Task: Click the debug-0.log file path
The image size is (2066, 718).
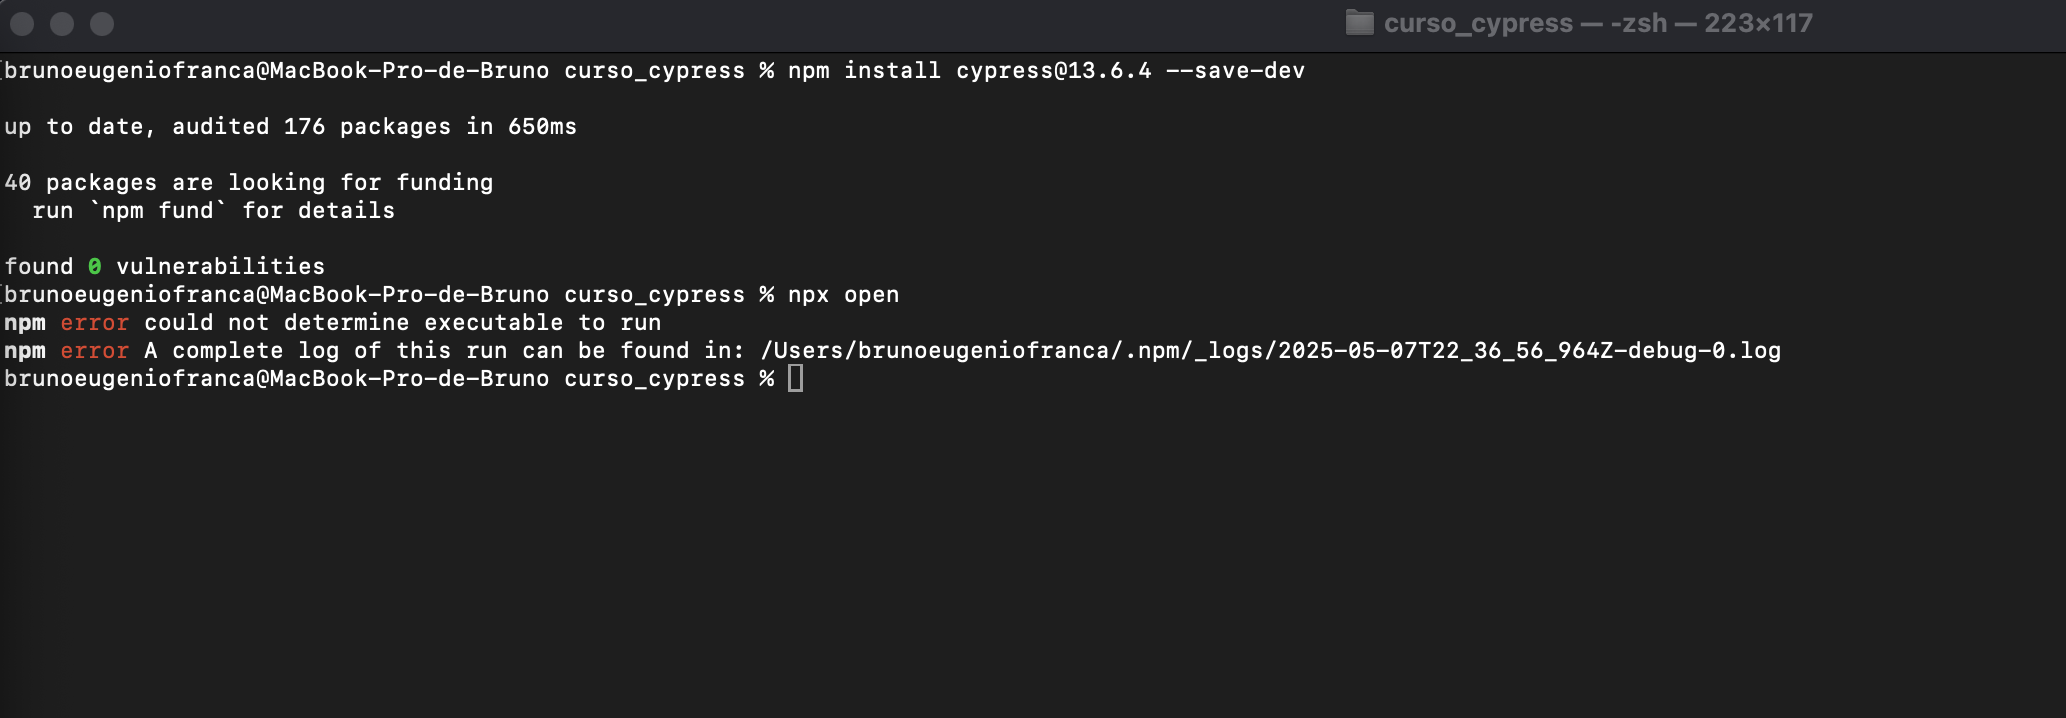Action: [1271, 351]
